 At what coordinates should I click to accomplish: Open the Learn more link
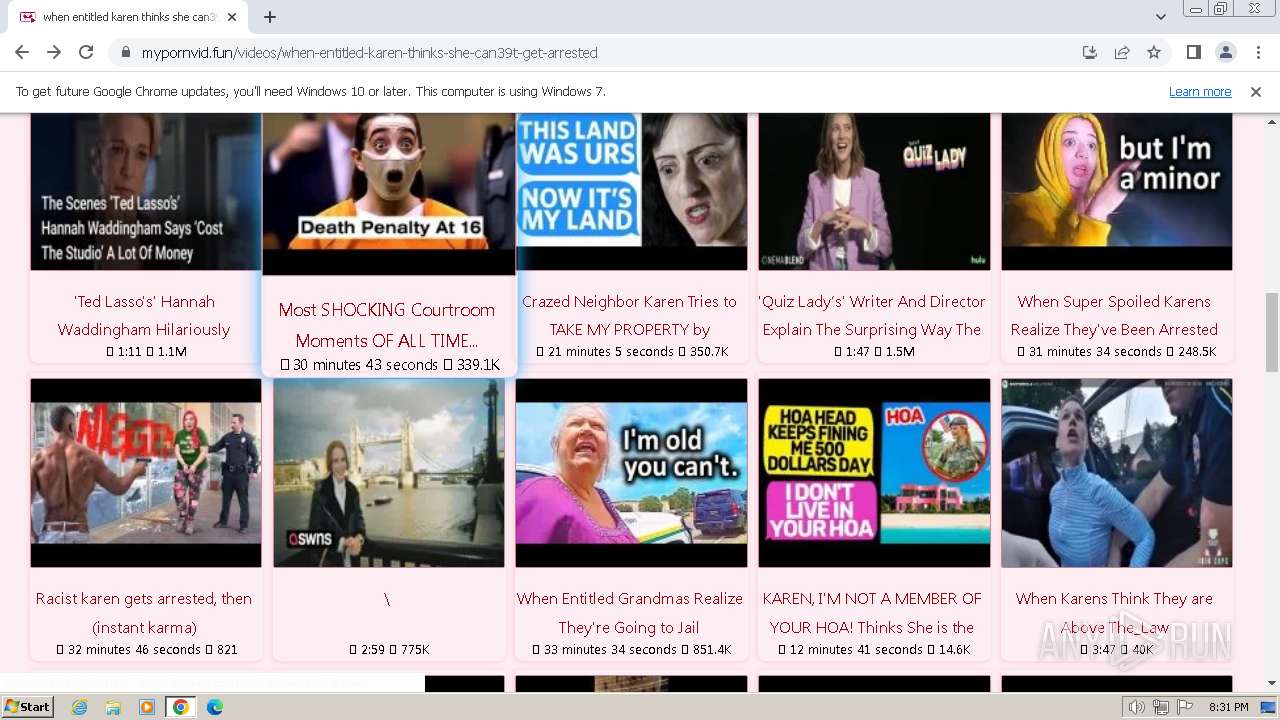point(1200,91)
